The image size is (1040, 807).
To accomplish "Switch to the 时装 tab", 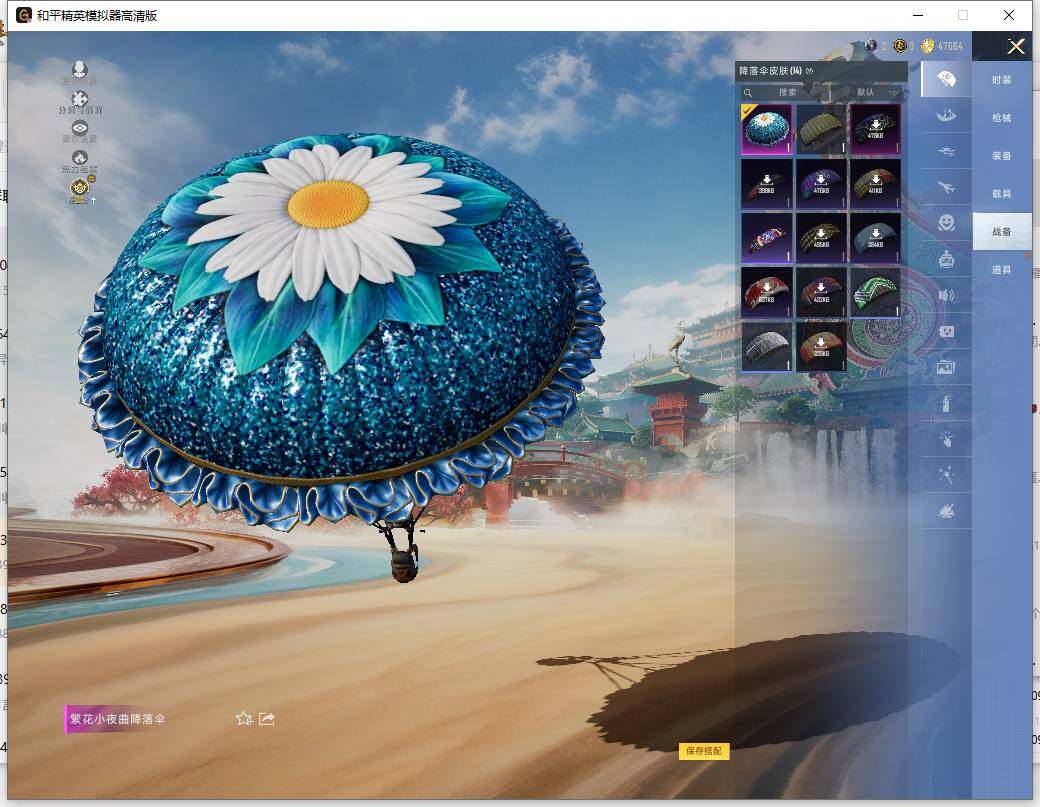I will point(1001,79).
